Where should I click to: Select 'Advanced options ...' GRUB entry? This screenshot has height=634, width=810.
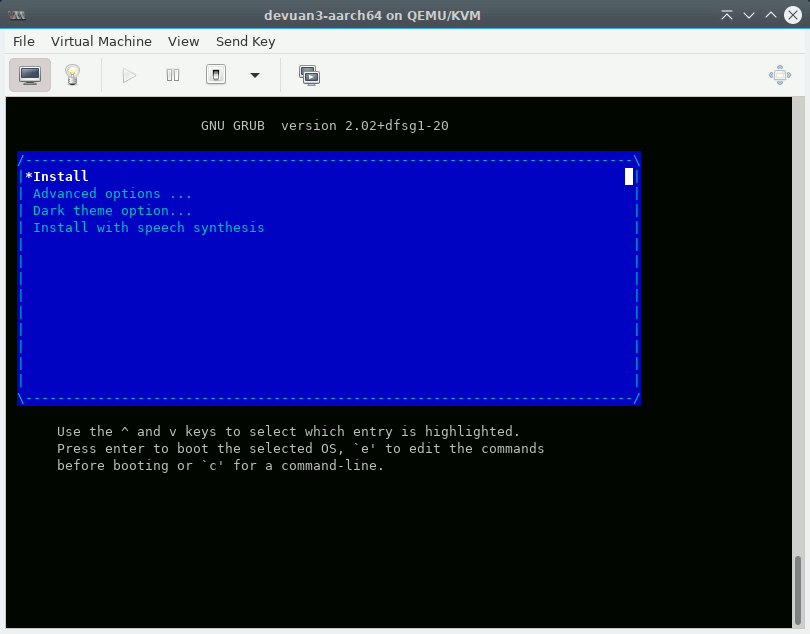pos(328,194)
